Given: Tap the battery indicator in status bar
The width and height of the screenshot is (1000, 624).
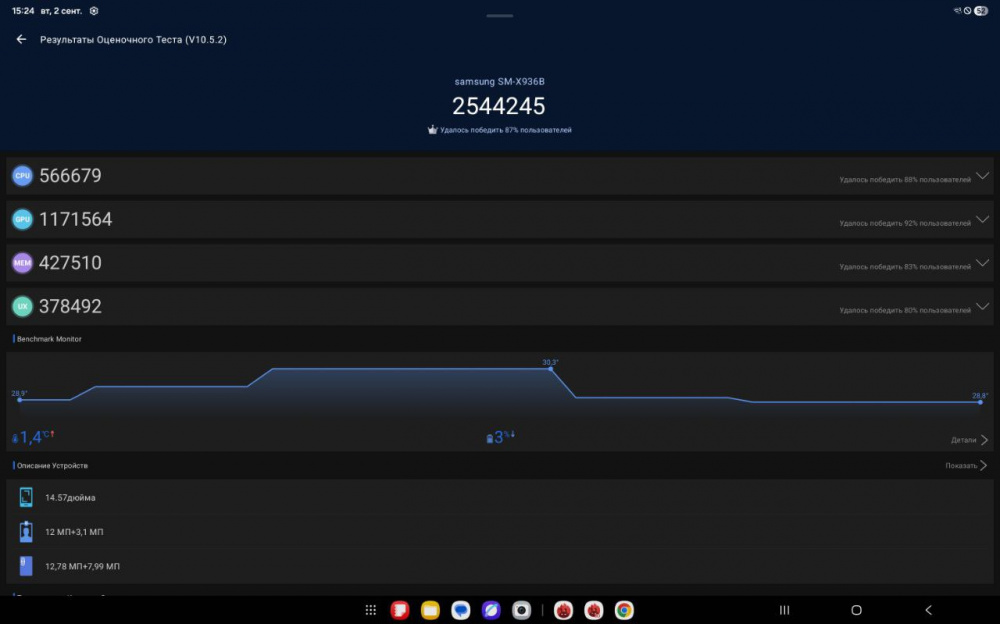Looking at the screenshot, I should pyautogui.click(x=981, y=10).
